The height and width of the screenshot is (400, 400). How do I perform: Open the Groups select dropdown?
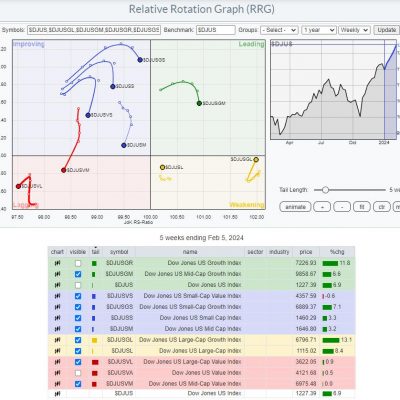click(x=279, y=30)
